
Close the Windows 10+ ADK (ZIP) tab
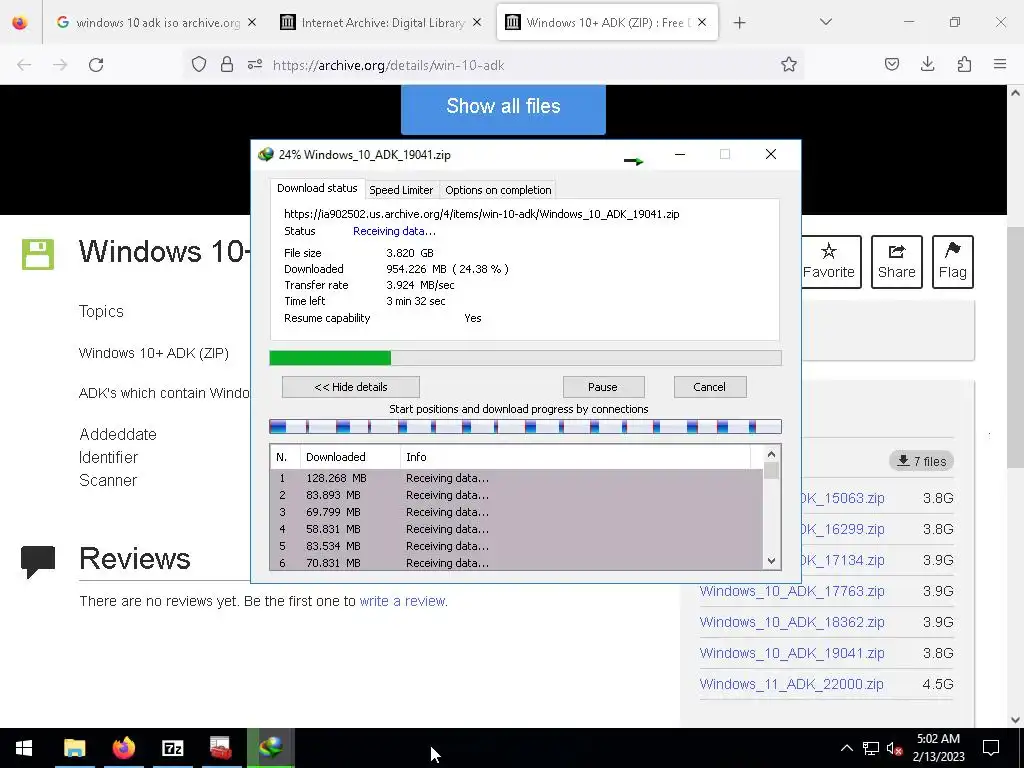[x=702, y=23]
